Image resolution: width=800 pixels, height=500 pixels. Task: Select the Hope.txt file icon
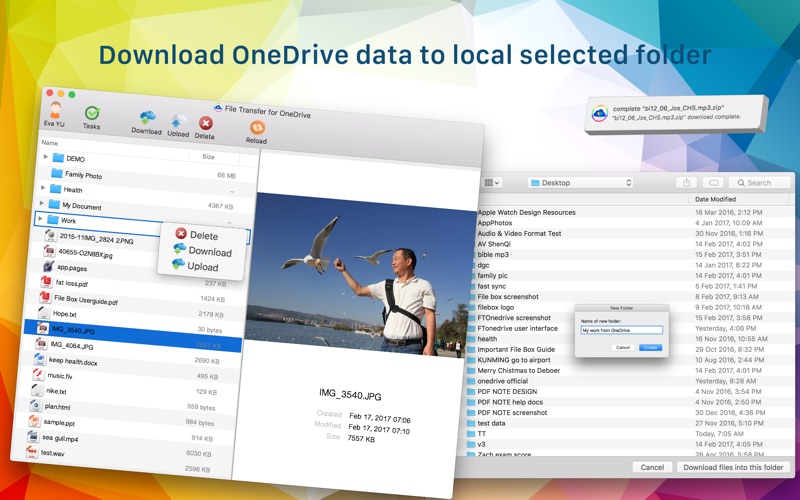pos(44,312)
